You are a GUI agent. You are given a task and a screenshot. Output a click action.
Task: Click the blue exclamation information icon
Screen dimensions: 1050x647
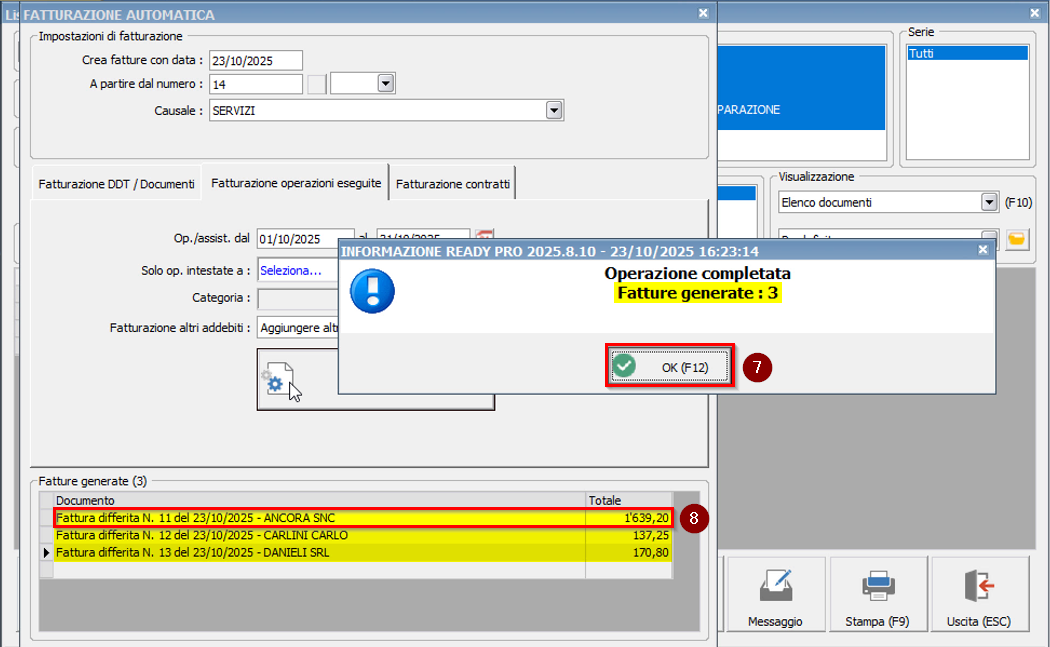pos(372,292)
